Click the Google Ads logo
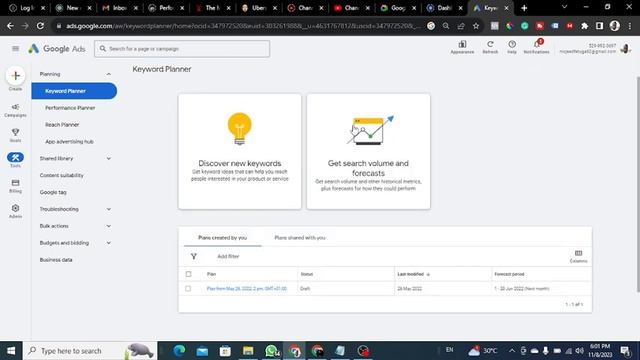The width and height of the screenshot is (640, 360). point(57,49)
